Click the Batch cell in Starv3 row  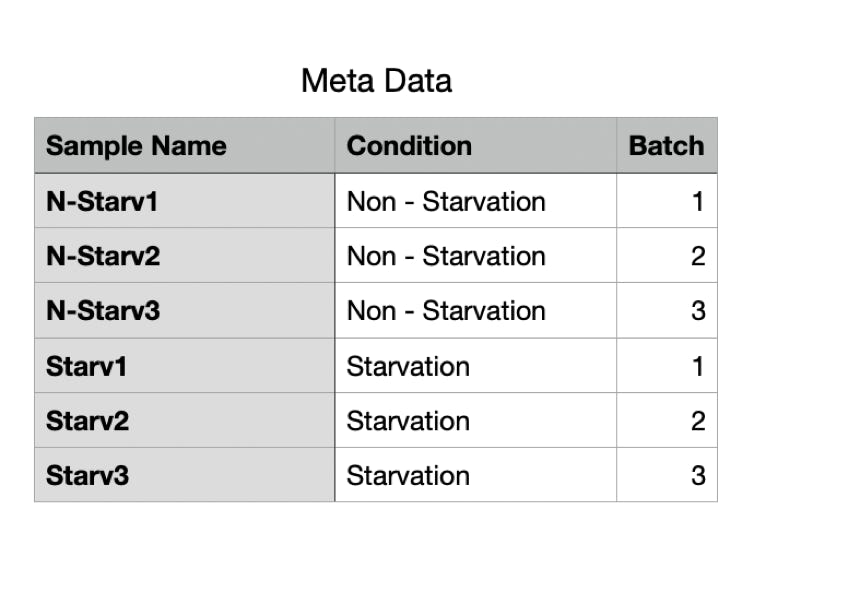point(666,475)
